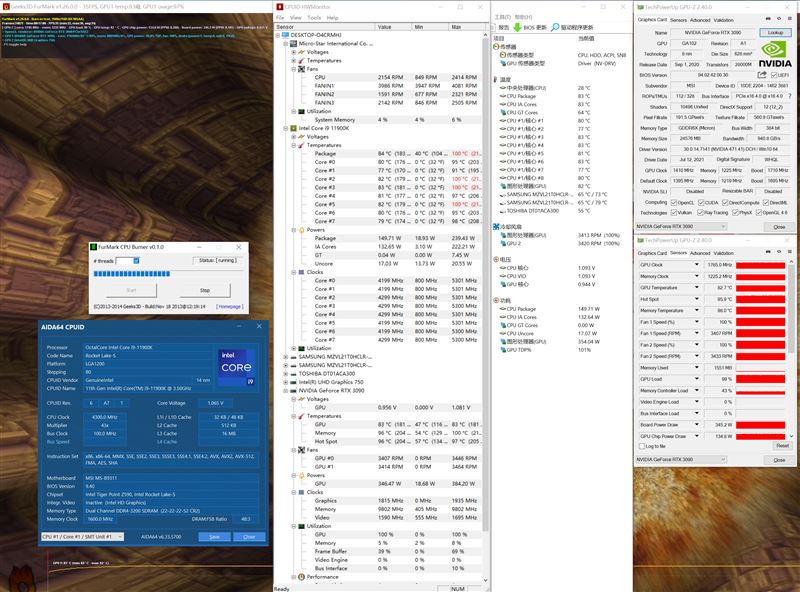Open the GPU Temperature sensor dropdown arrow
Viewport: 800px width, 592px height.
[x=696, y=287]
